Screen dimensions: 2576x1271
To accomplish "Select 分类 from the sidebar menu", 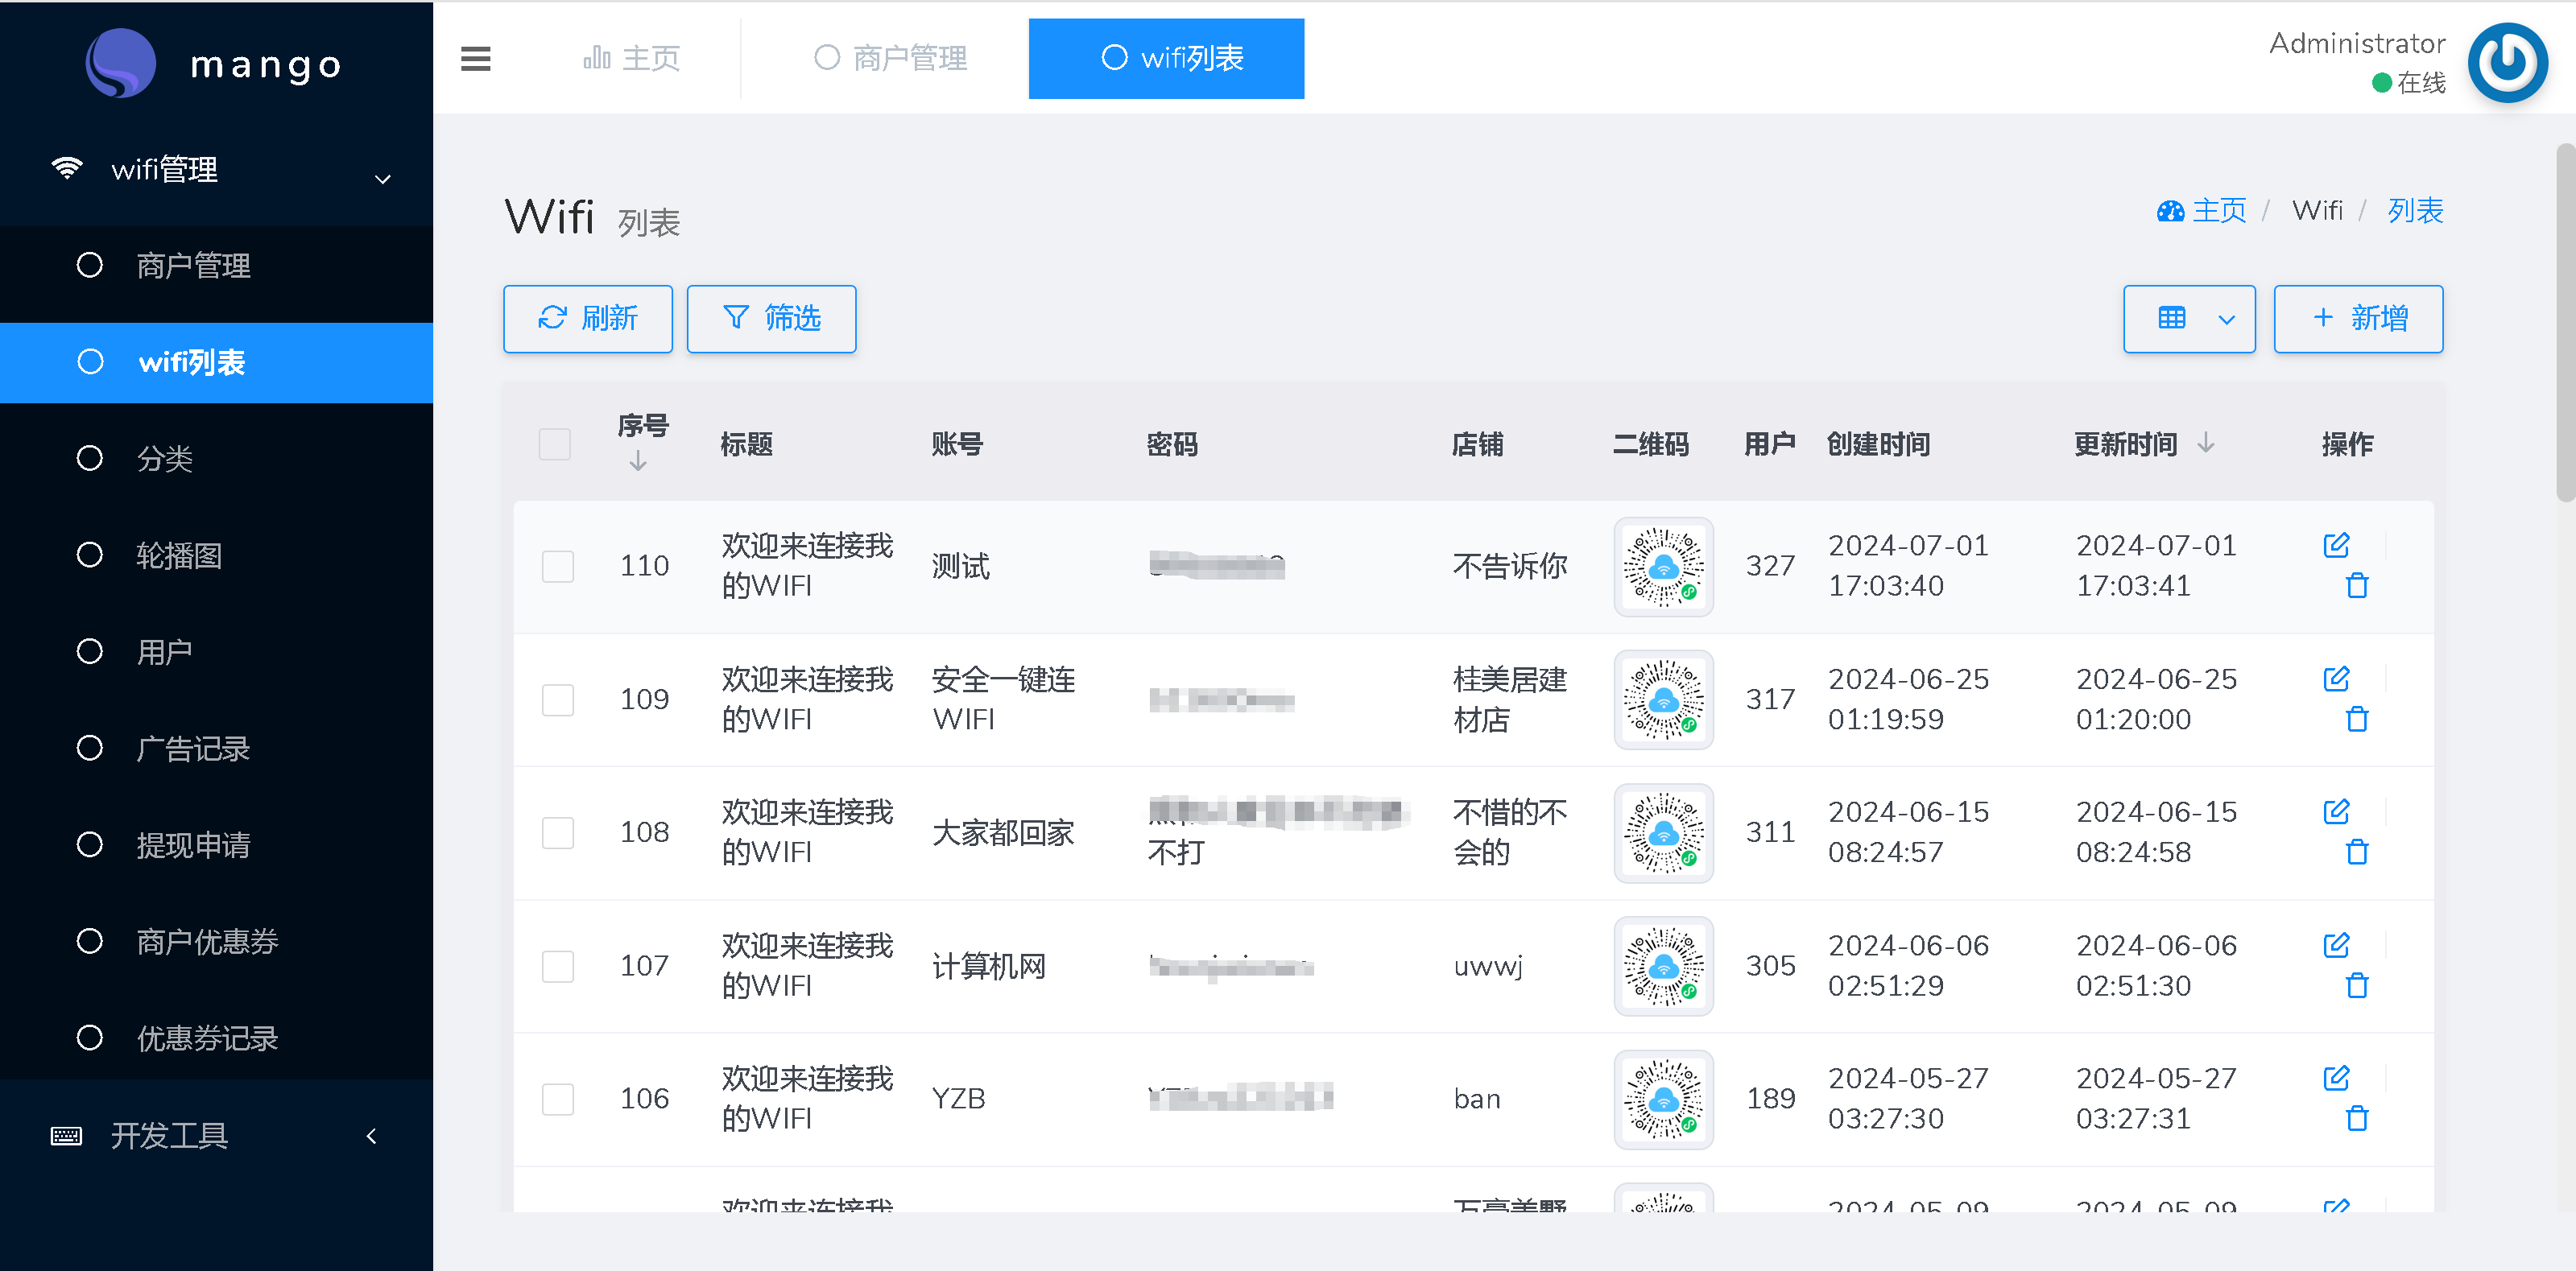I will [x=165, y=458].
